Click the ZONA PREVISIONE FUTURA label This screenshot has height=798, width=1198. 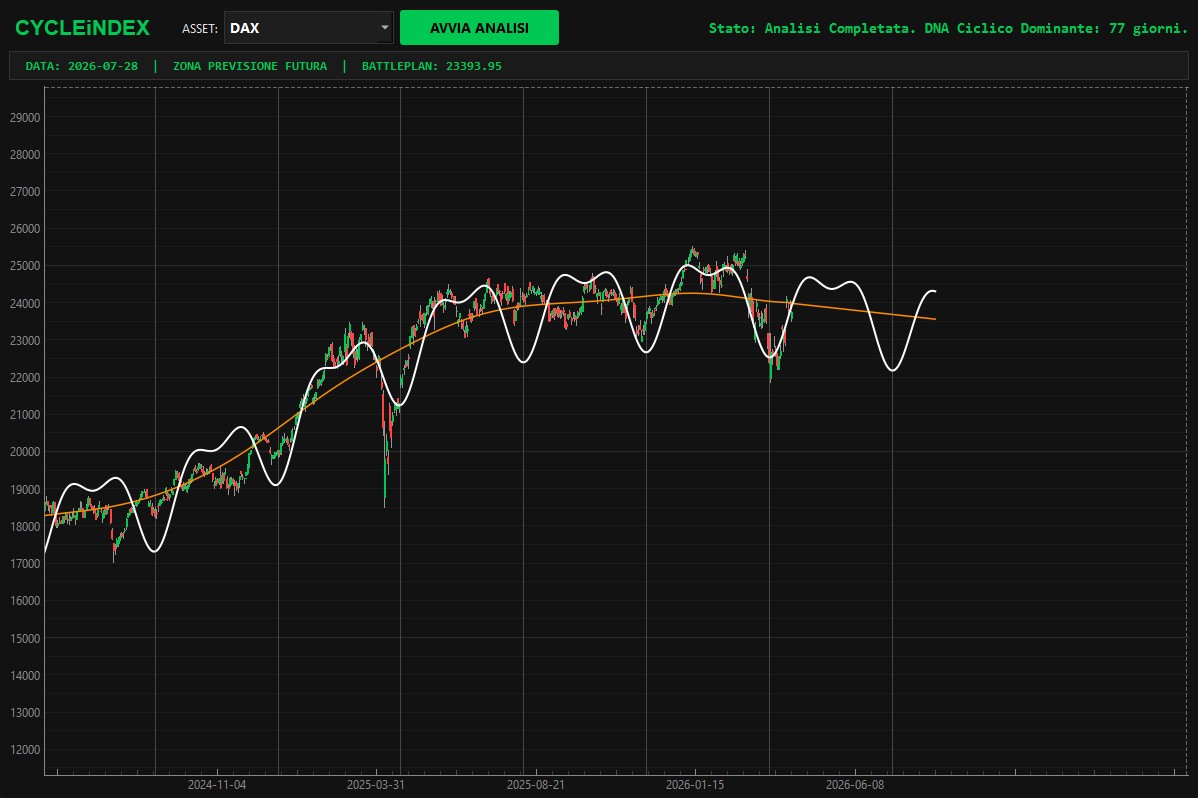[250, 66]
